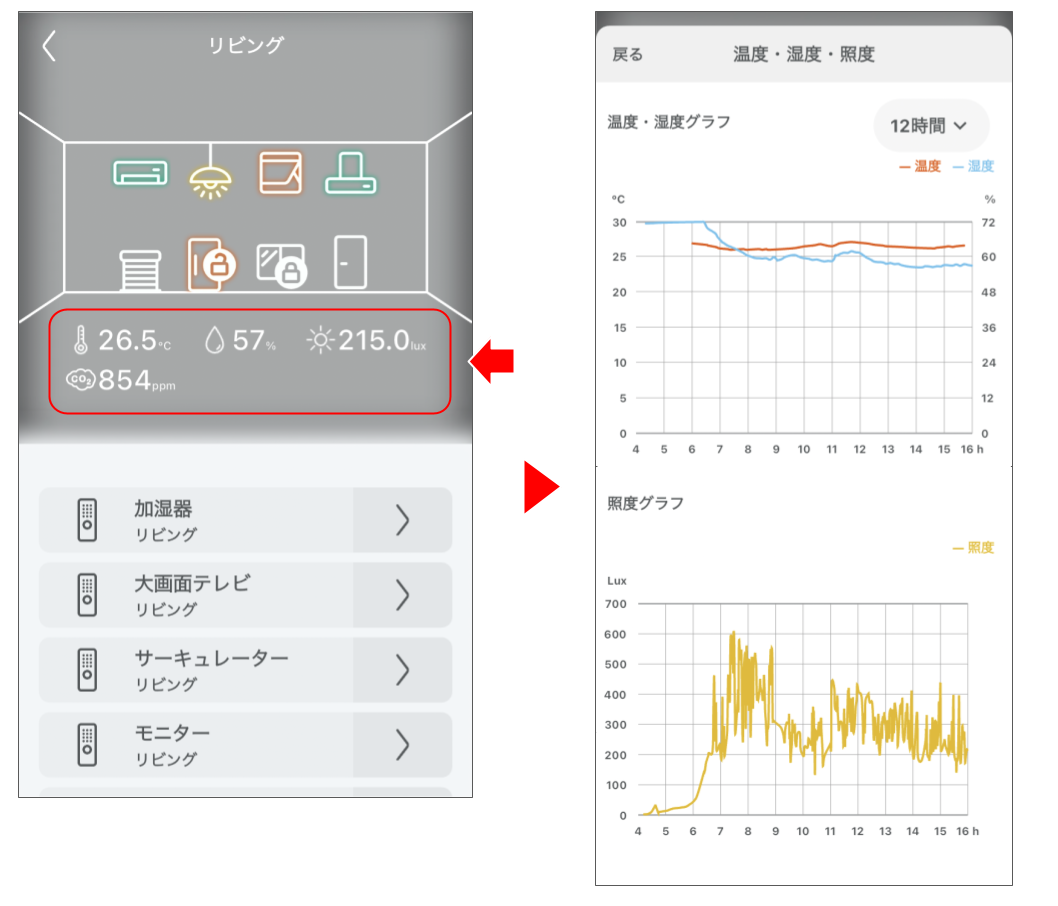
Task: Select the remote icon beside サーキュレーター
Action: pos(90,670)
